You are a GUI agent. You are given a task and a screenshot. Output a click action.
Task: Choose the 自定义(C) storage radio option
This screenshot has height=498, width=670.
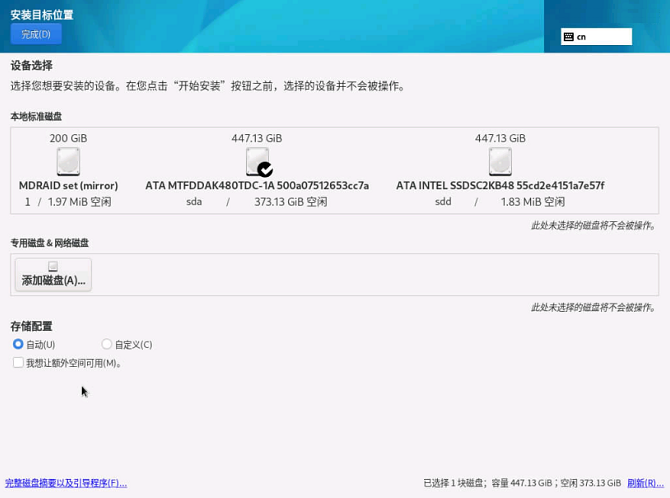107,344
